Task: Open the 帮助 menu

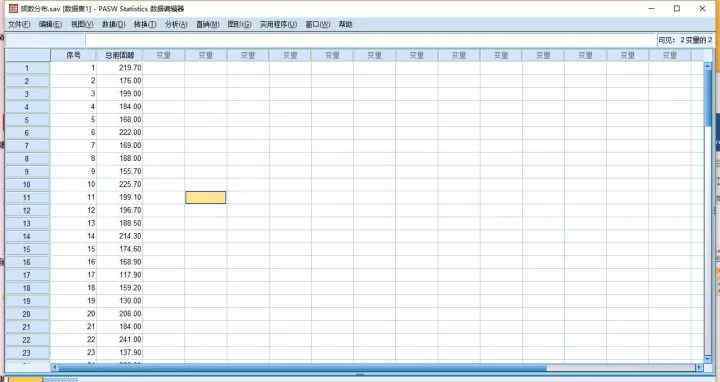Action: tap(345, 24)
